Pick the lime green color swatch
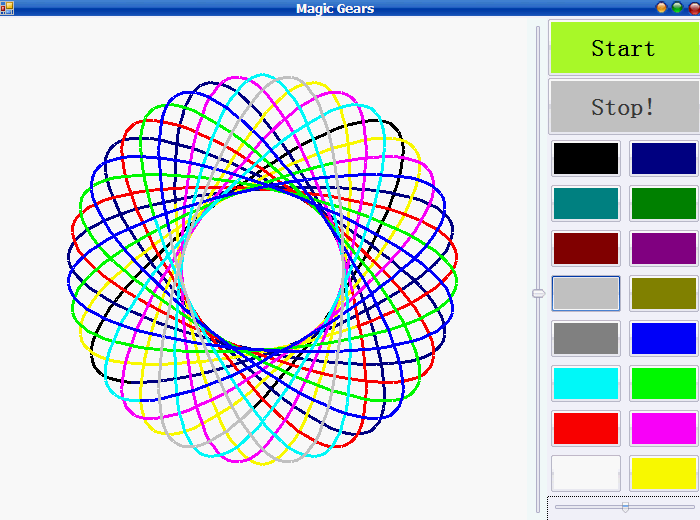 tap(663, 383)
